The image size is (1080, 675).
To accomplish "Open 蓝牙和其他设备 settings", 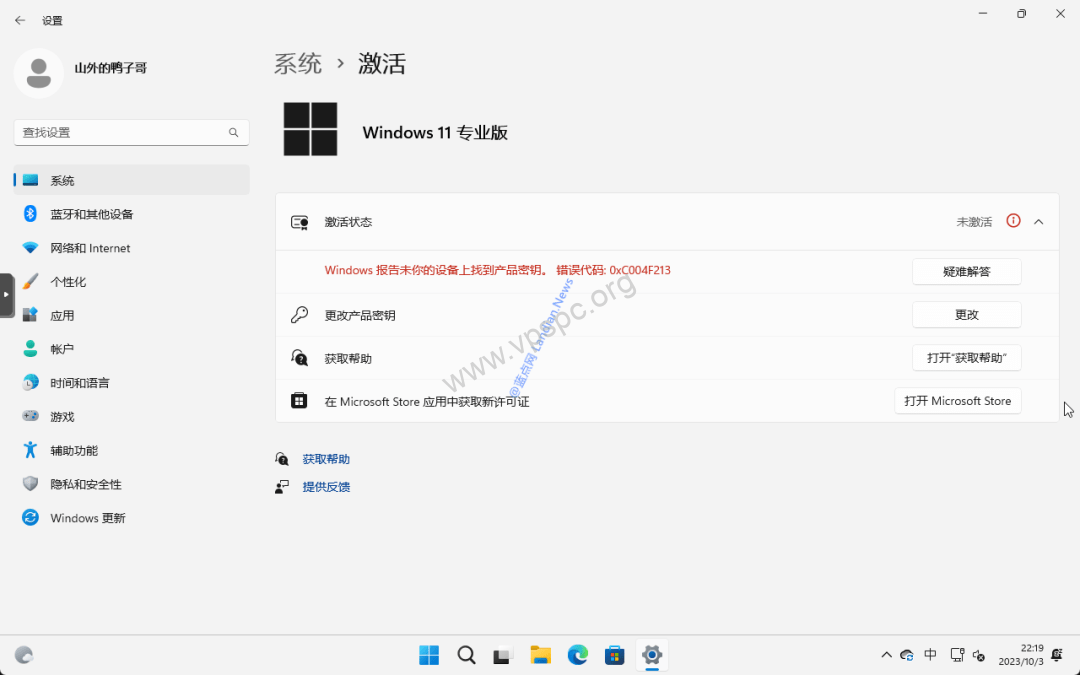I will [132, 214].
